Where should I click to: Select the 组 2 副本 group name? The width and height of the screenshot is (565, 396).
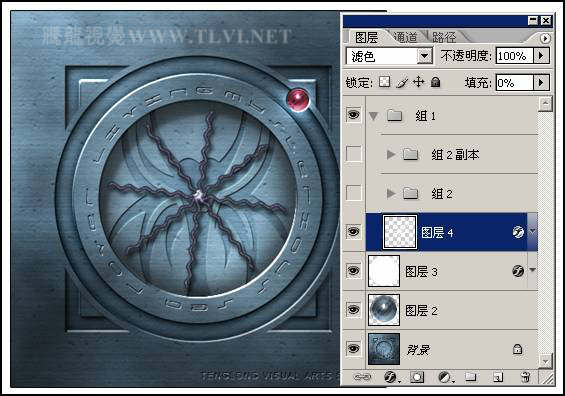(x=455, y=155)
